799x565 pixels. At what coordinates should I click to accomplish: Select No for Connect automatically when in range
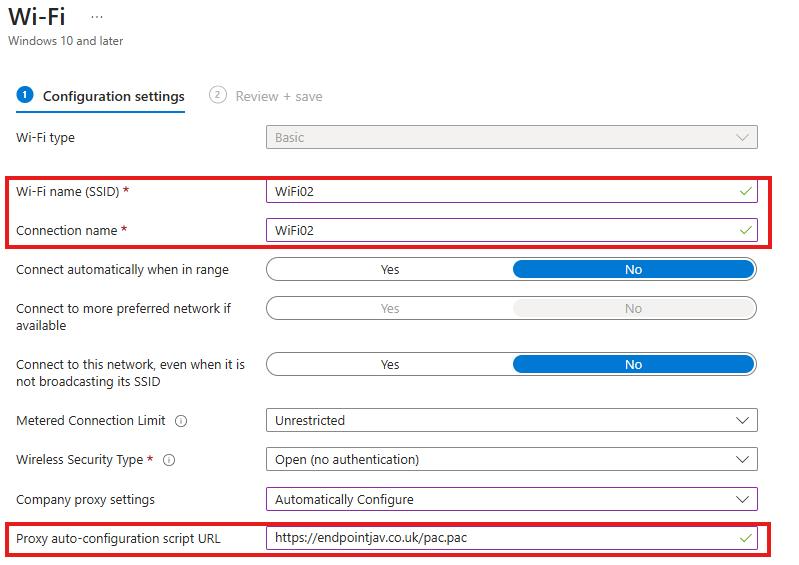coord(633,269)
